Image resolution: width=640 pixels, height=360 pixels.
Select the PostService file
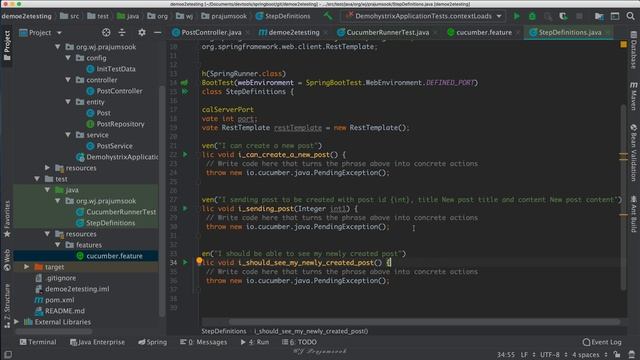click(x=114, y=146)
